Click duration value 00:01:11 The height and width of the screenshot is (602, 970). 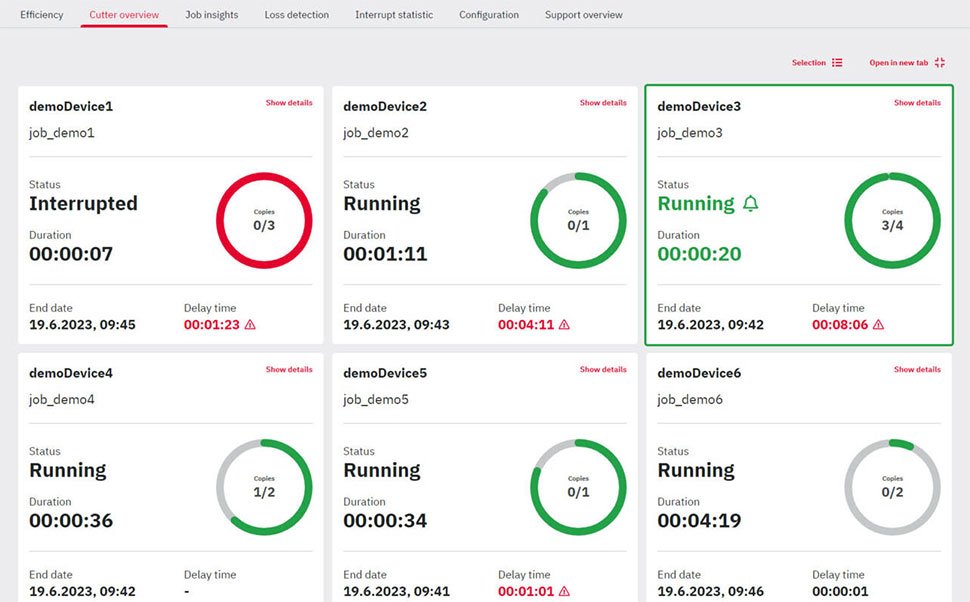point(385,254)
